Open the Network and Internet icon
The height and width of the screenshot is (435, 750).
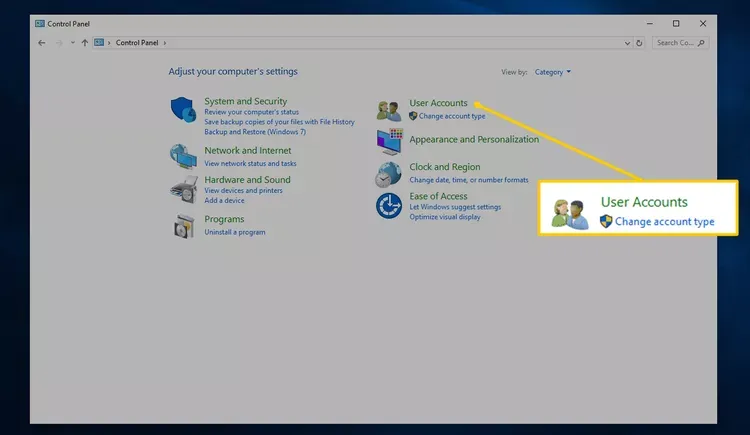(x=183, y=156)
